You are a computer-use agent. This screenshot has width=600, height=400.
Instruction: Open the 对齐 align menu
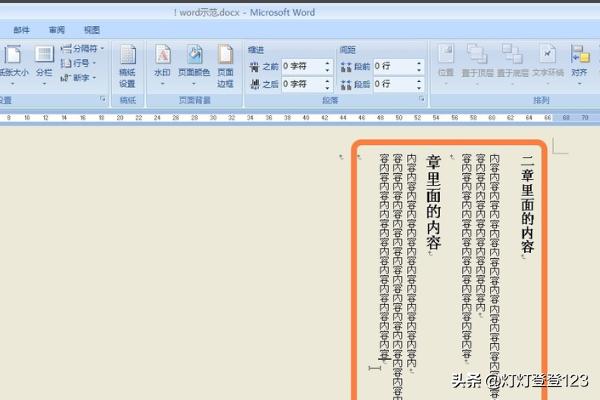579,64
